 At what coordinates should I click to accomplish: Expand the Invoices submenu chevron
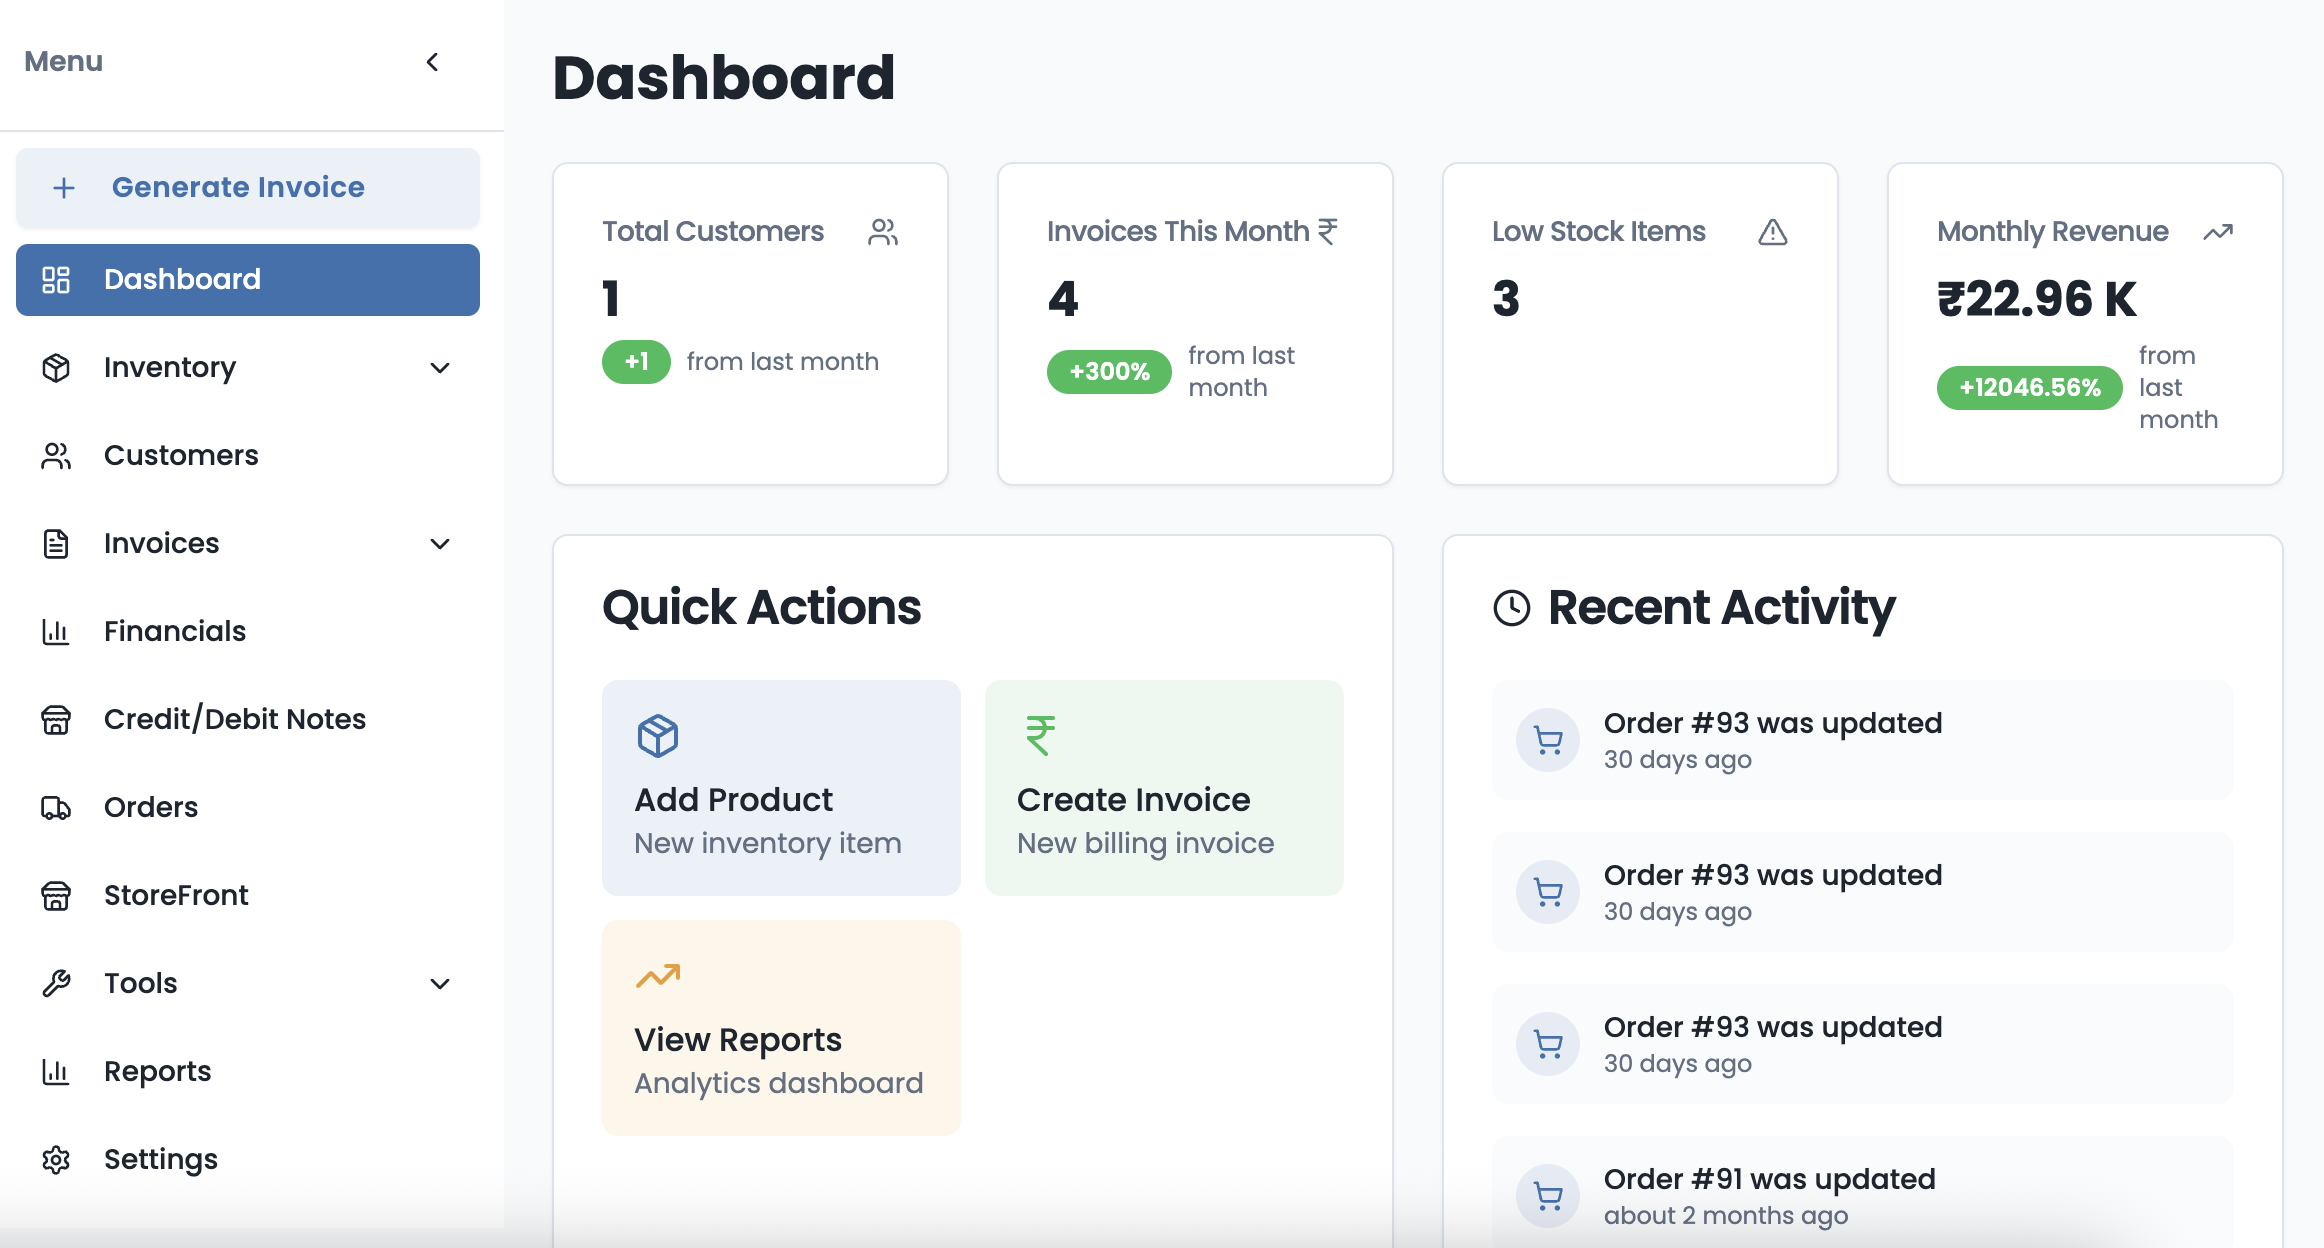tap(440, 544)
